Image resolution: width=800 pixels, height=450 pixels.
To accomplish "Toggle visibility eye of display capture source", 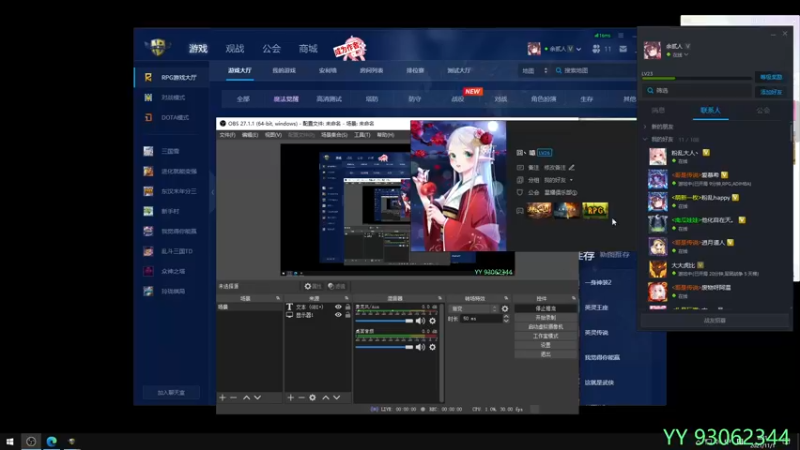I will [x=338, y=315].
